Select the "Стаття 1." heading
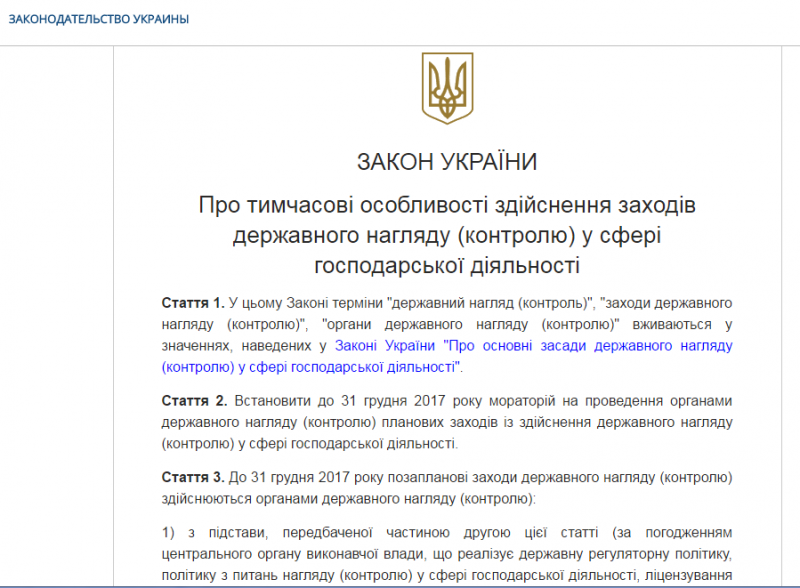 (192, 302)
